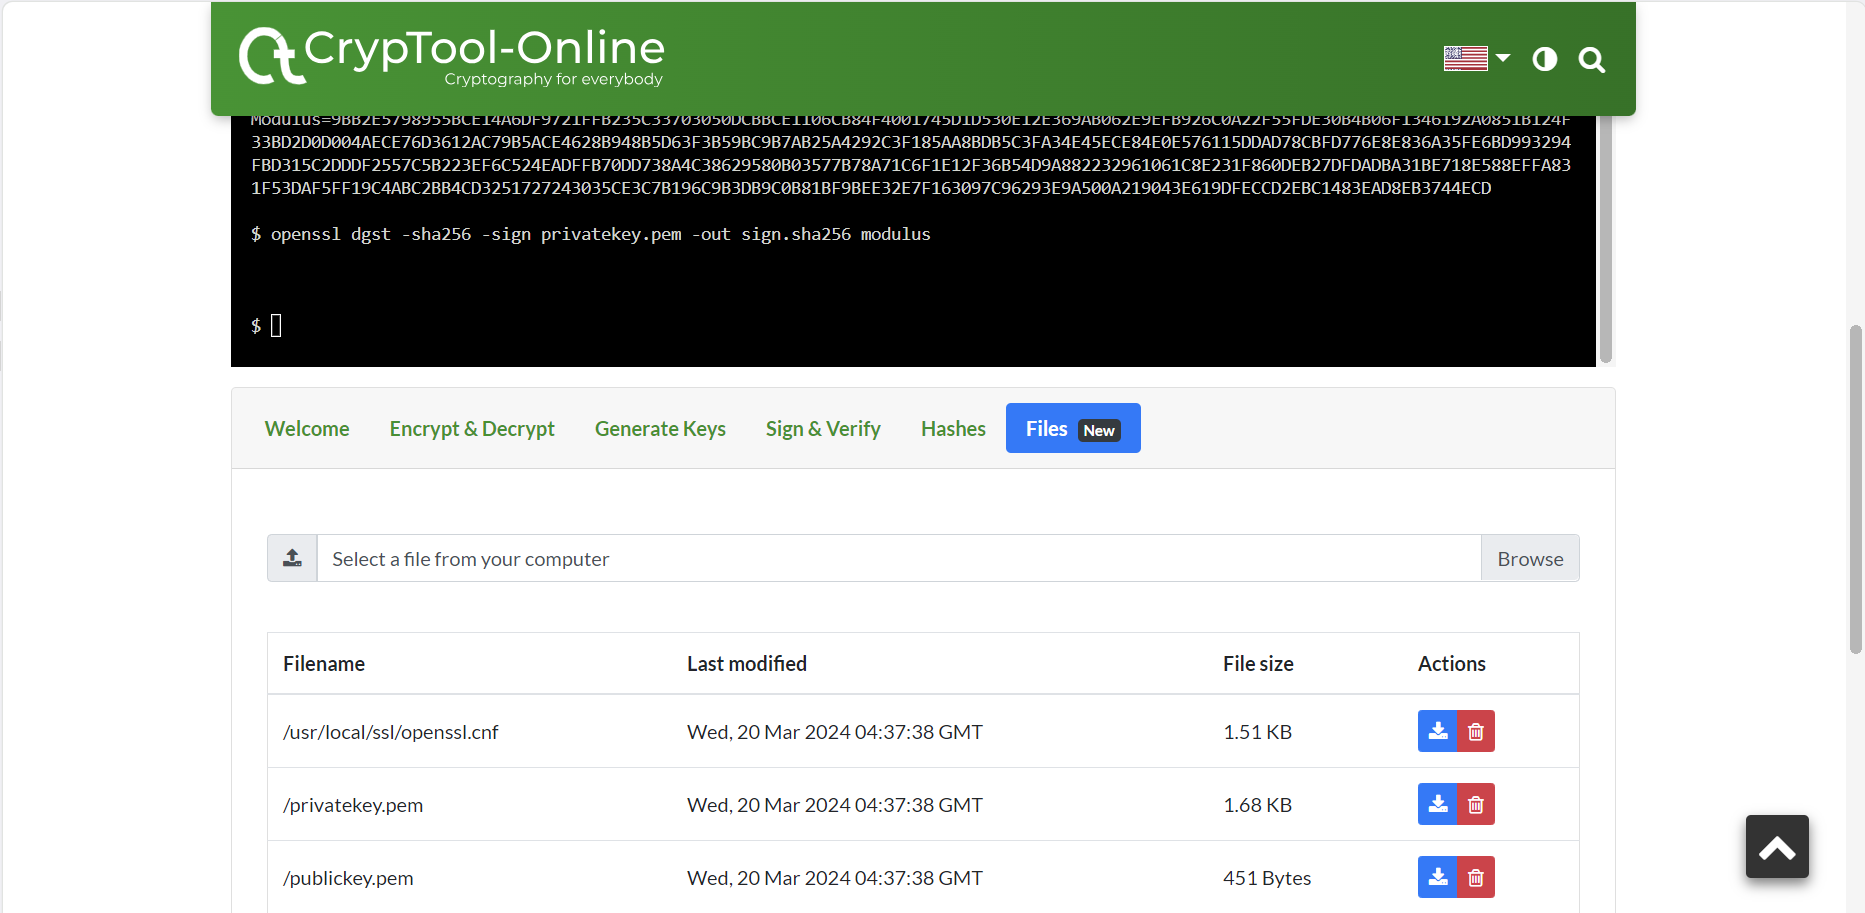Go to the Sign & Verify tab
The image size is (1865, 913).
pyautogui.click(x=823, y=428)
